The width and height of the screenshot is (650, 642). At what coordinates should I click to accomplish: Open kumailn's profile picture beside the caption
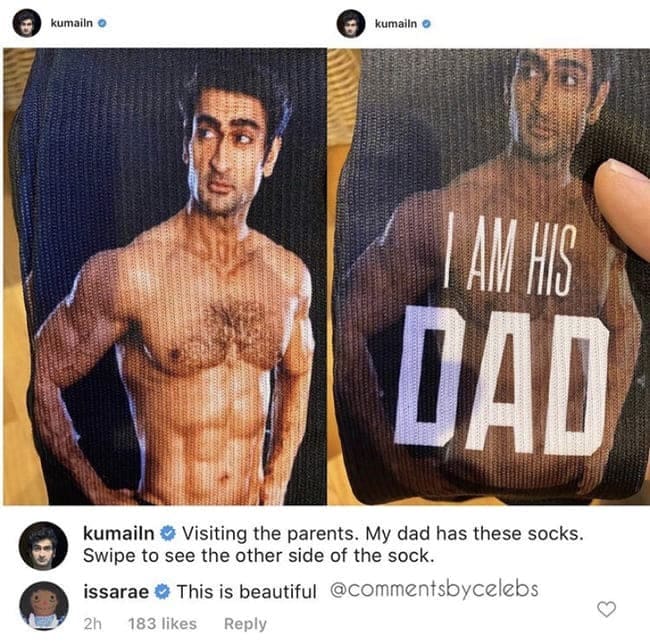pos(43,546)
